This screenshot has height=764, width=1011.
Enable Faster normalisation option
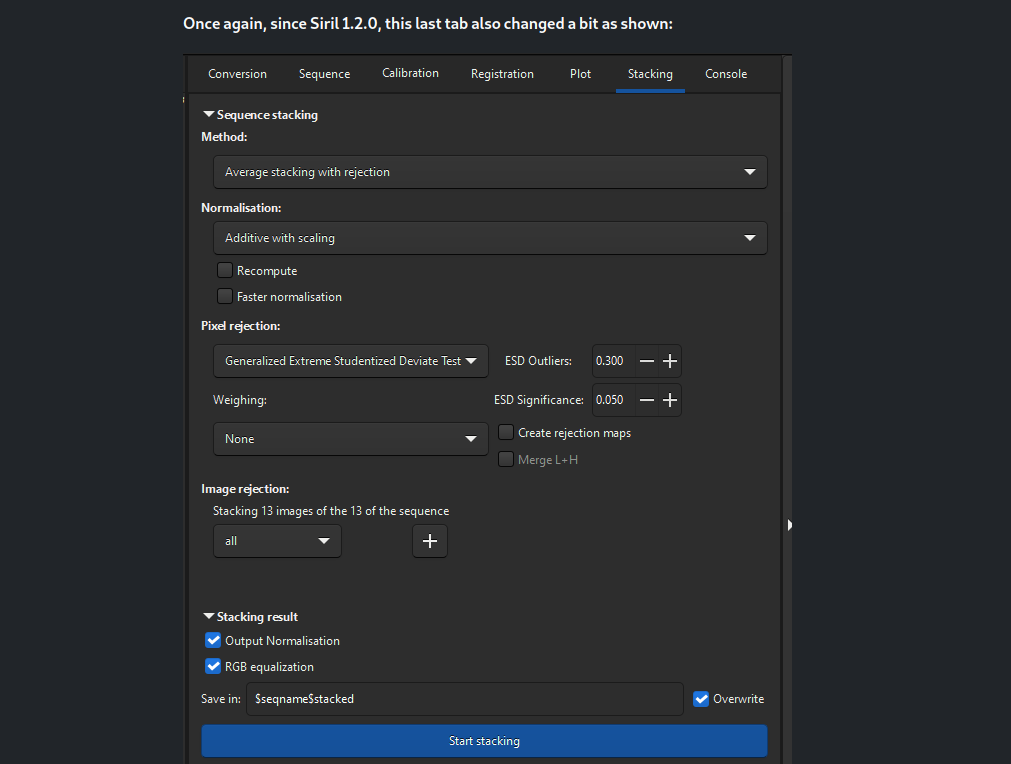(225, 297)
